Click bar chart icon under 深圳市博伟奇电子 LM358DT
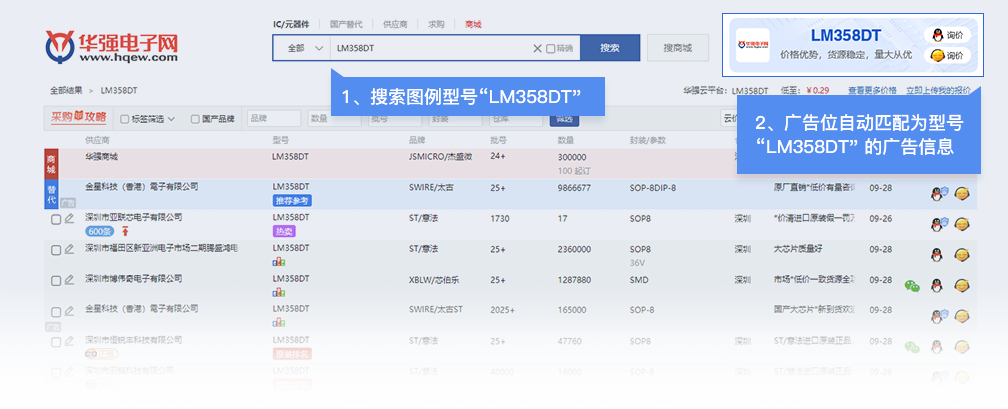Image resolution: width=1008 pixels, height=409 pixels. tap(278, 293)
